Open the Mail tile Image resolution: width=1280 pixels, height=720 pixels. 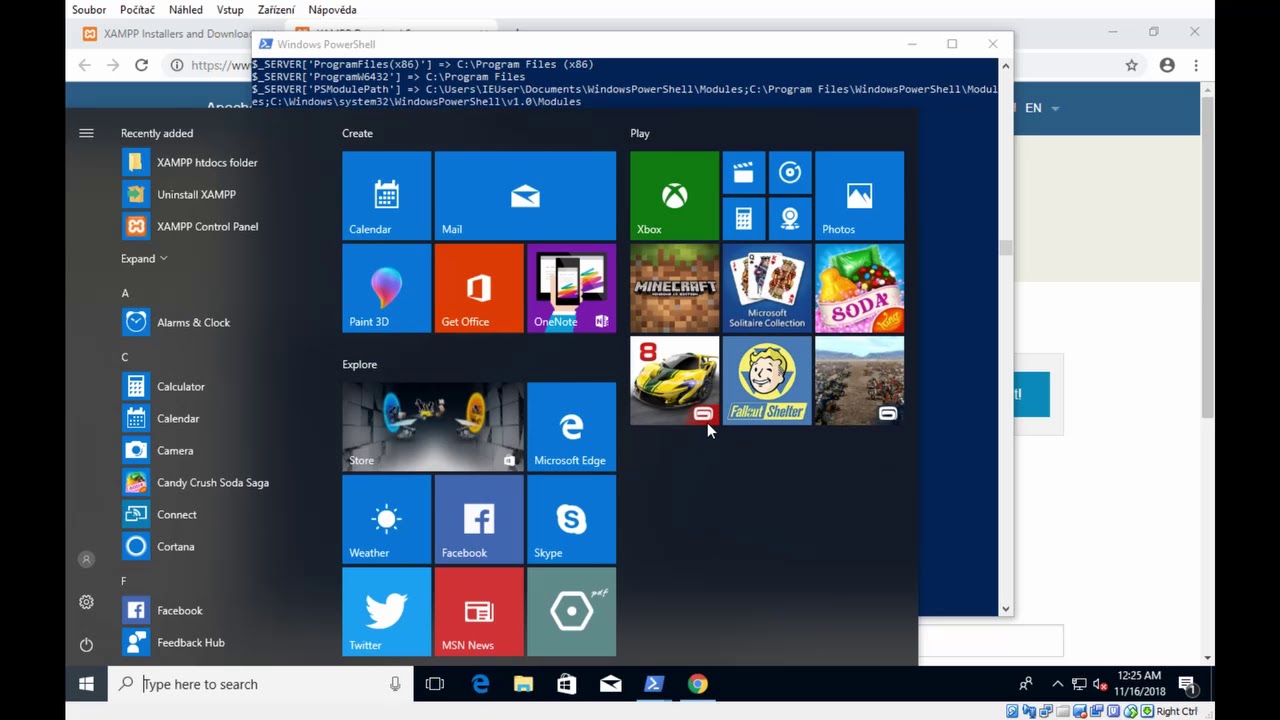pos(525,195)
